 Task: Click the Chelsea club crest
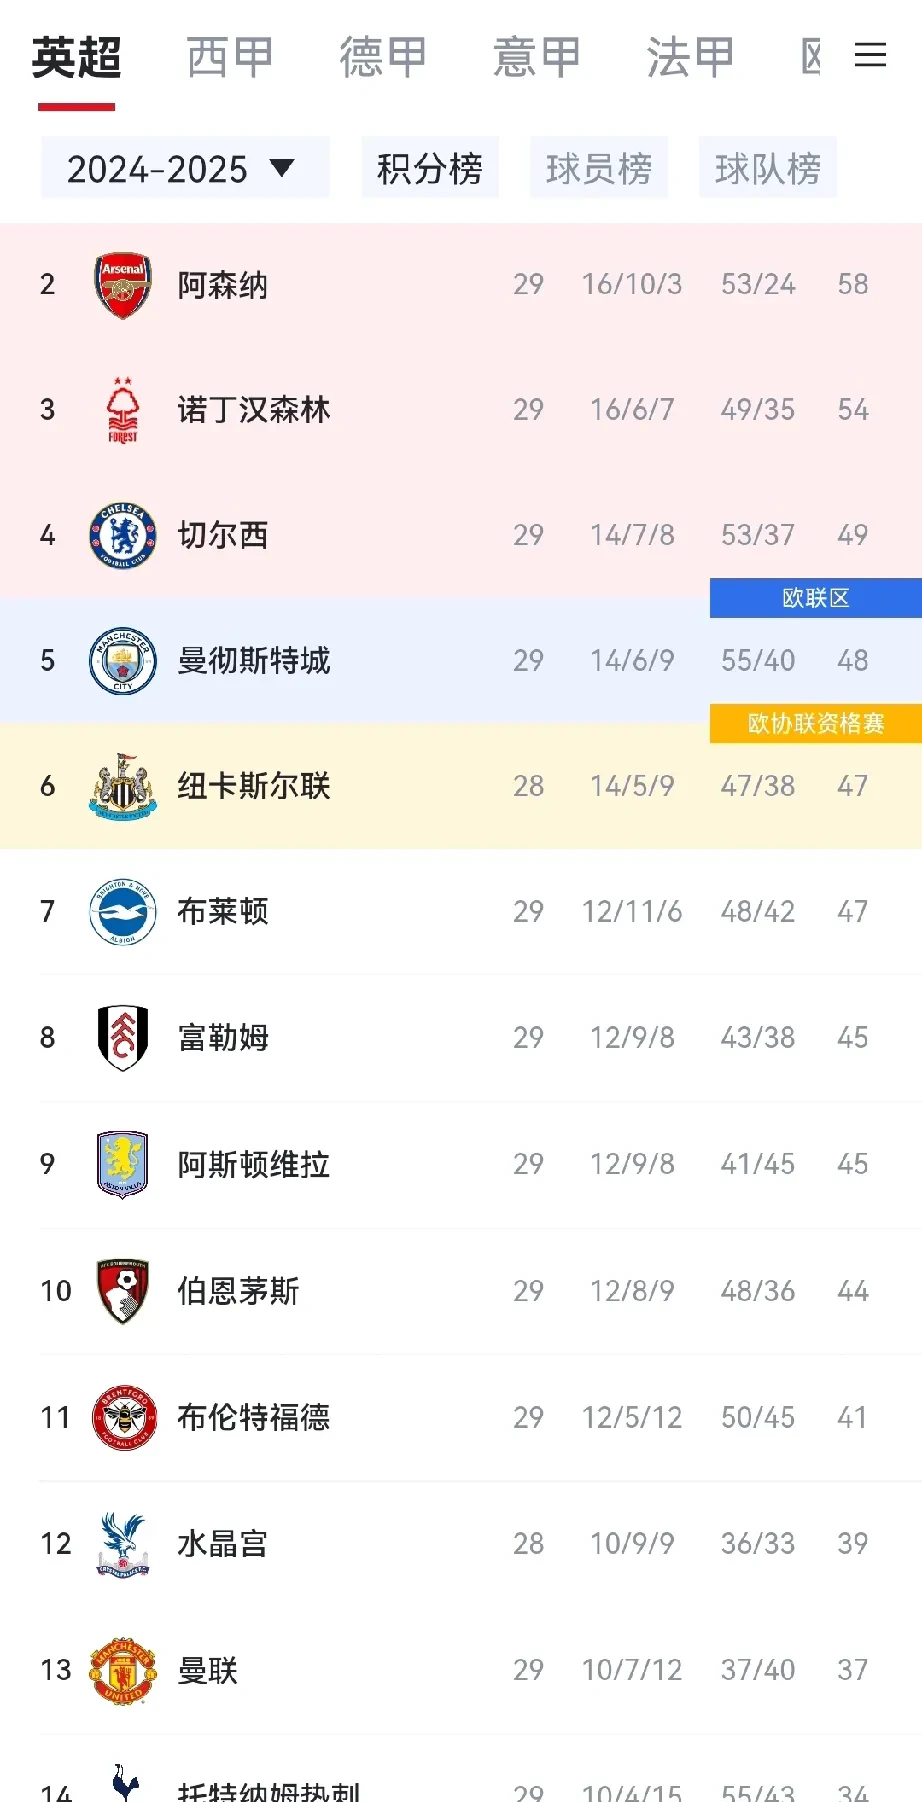pyautogui.click(x=122, y=535)
